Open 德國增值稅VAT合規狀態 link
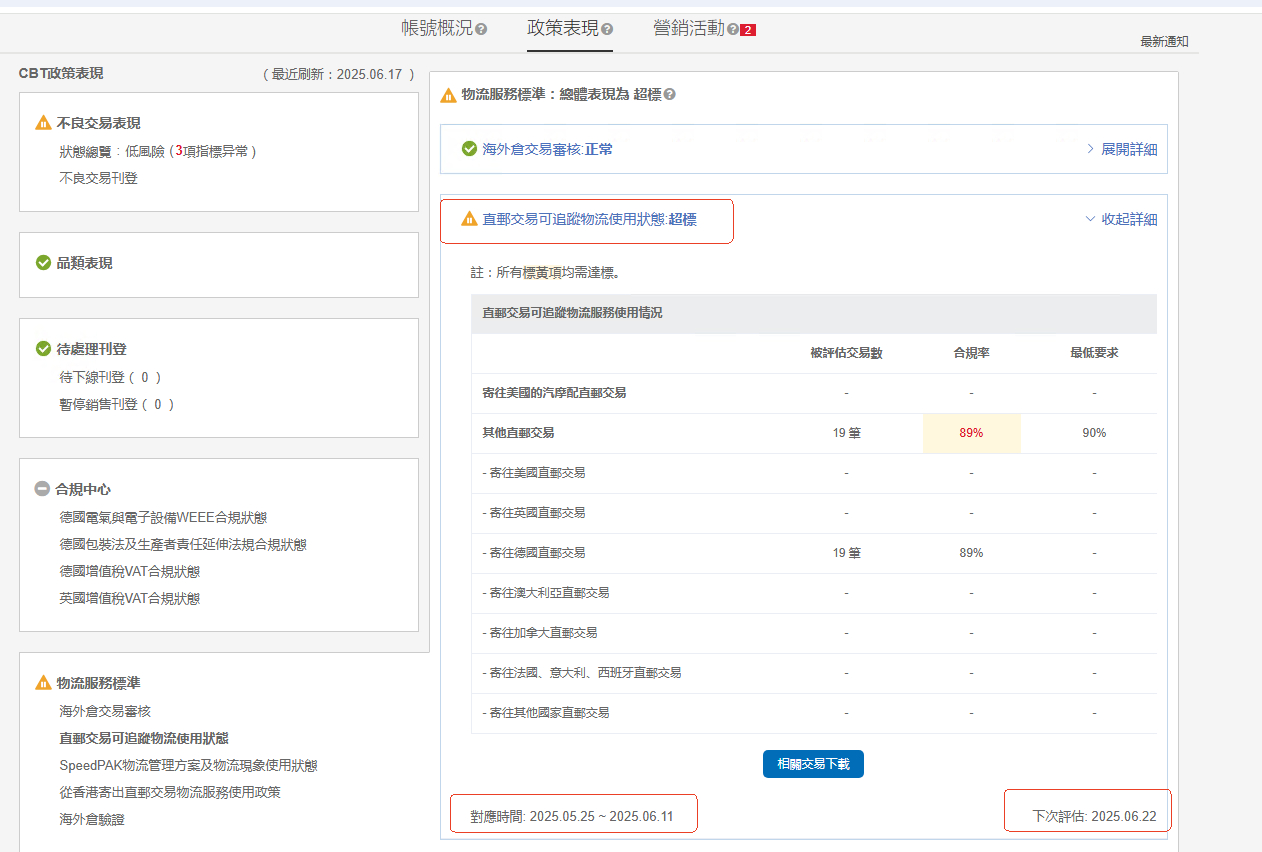 pos(130,572)
